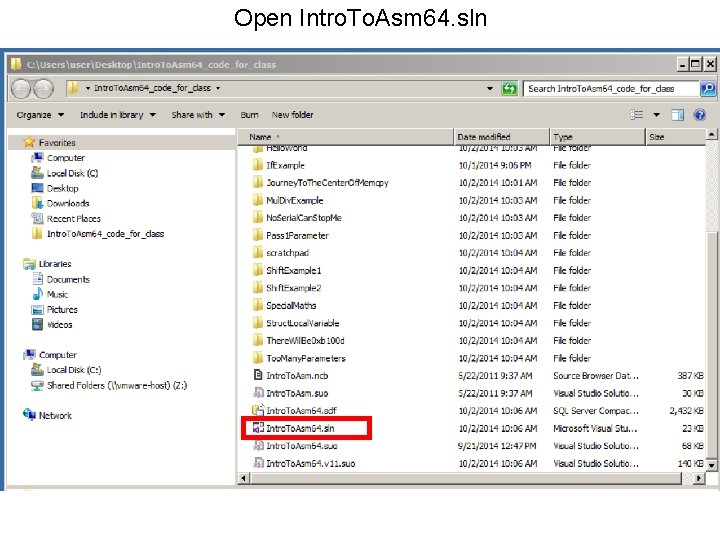Select the NoSerialCanStopMe folder icon

[258, 218]
